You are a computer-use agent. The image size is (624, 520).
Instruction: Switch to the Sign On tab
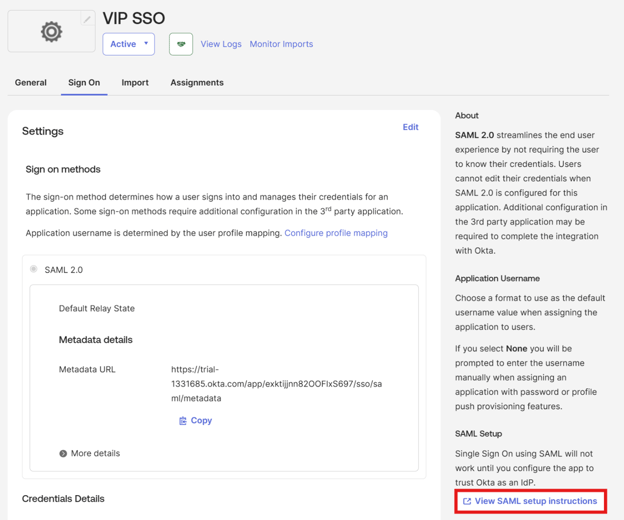tap(84, 82)
